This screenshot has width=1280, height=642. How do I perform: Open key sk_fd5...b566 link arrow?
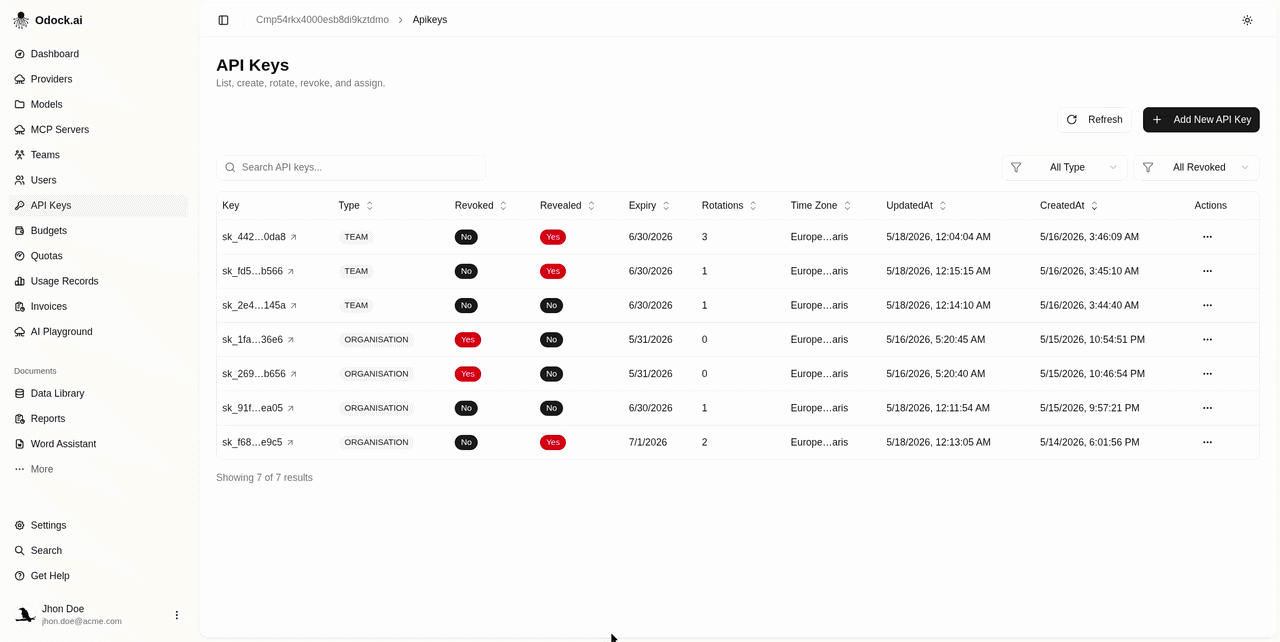click(291, 271)
